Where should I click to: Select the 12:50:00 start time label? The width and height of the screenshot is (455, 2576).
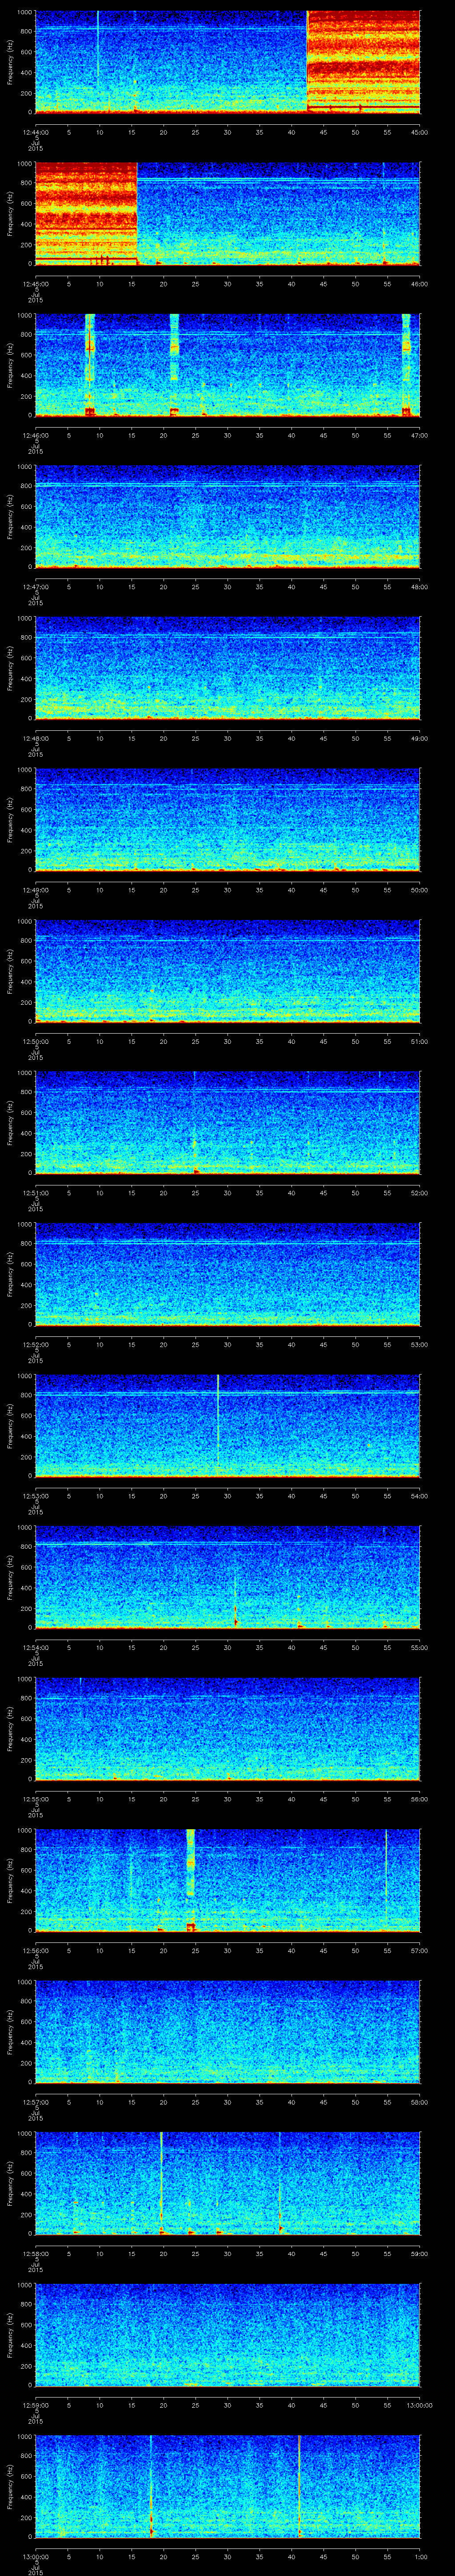coord(35,1041)
